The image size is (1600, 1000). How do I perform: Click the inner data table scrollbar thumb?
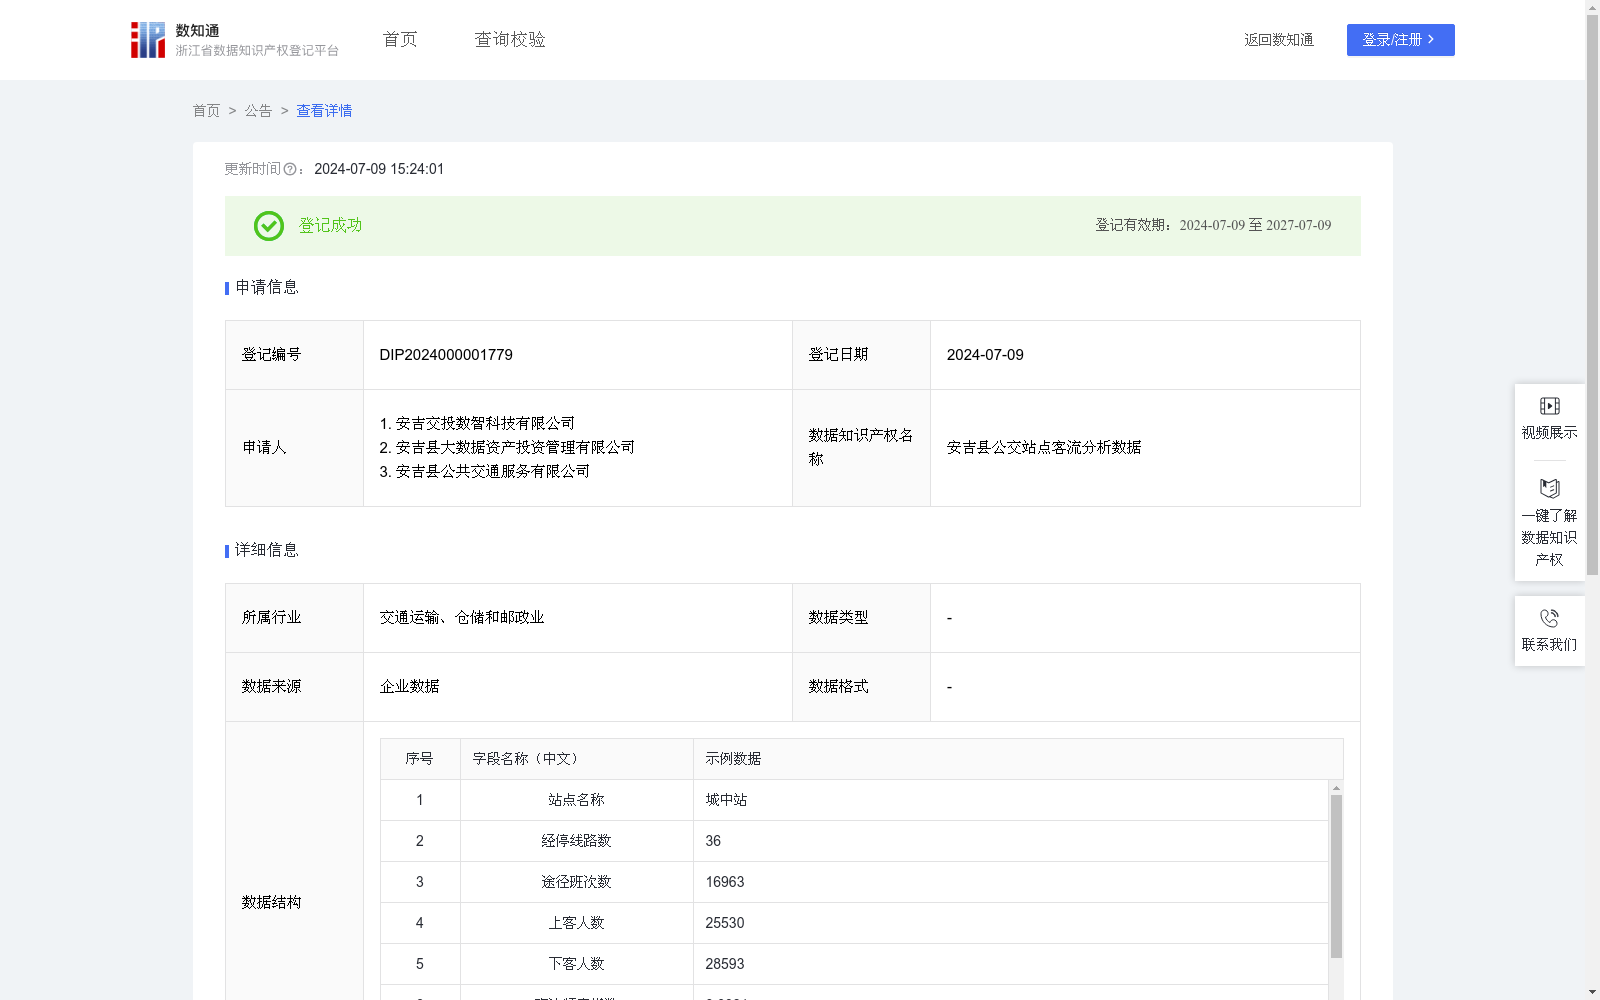(1336, 877)
